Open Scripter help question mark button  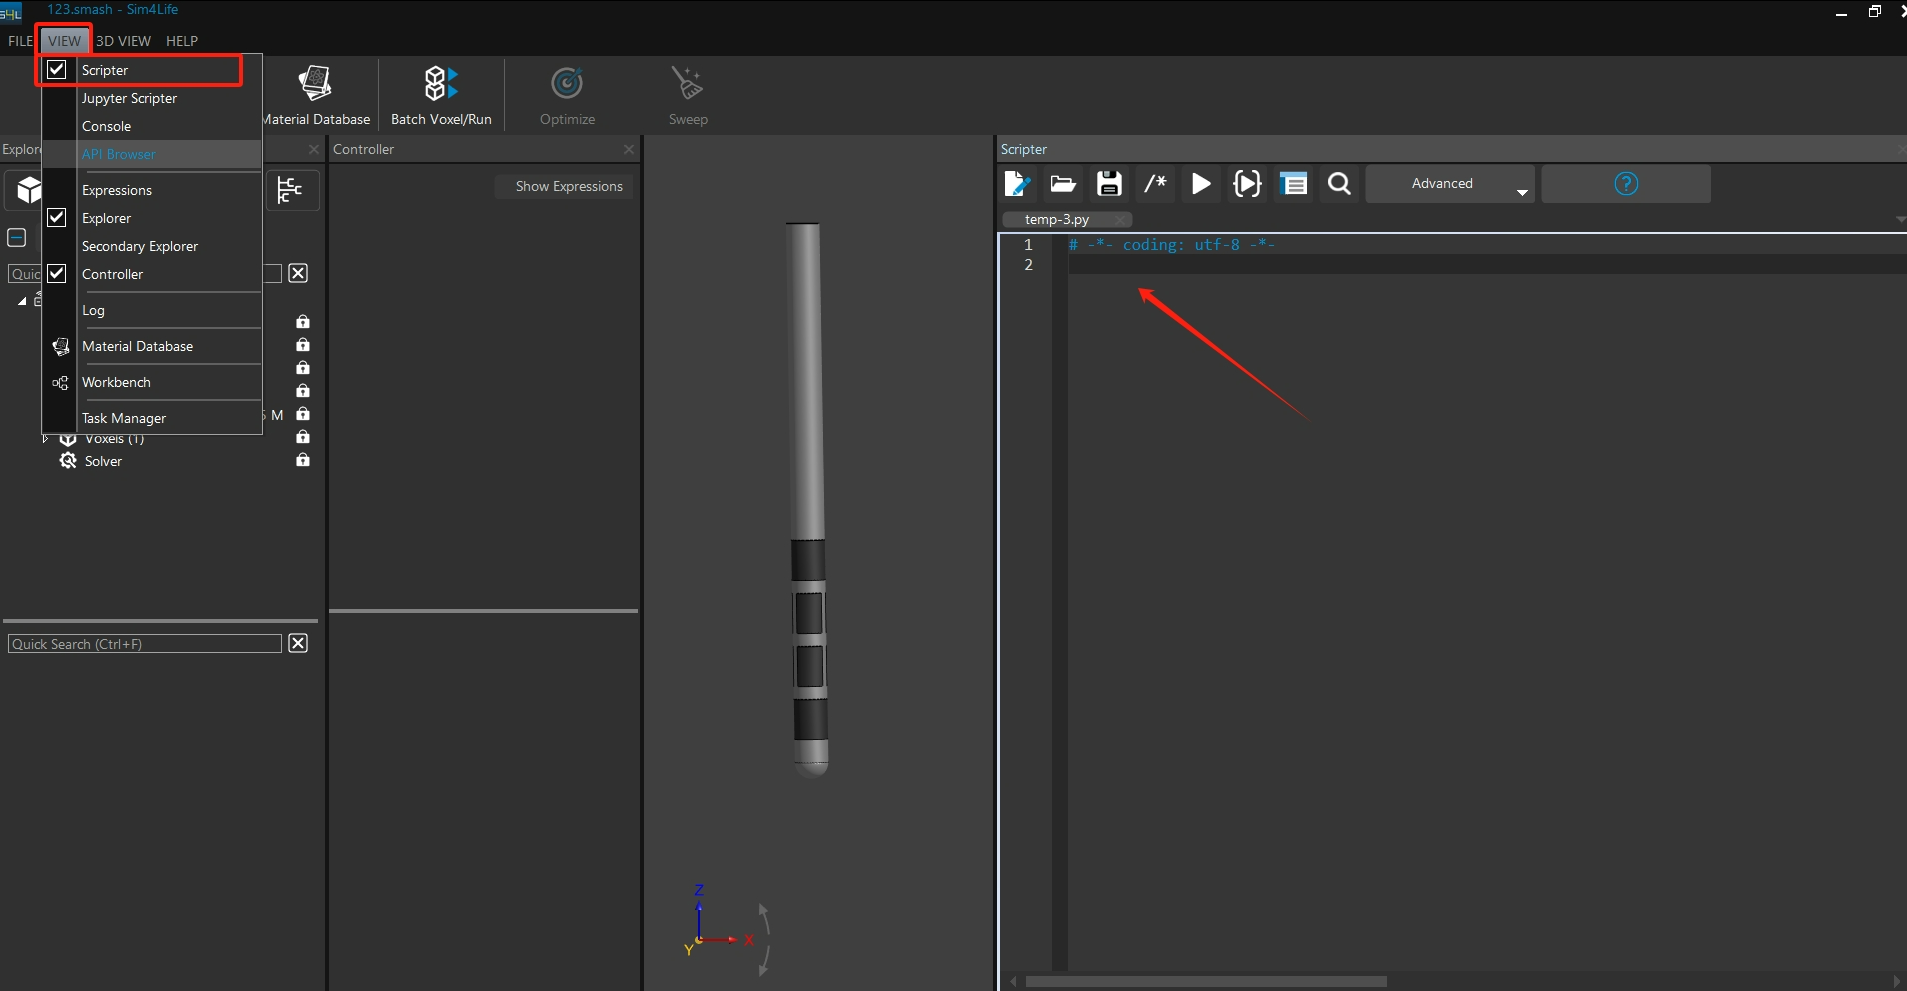(x=1625, y=184)
